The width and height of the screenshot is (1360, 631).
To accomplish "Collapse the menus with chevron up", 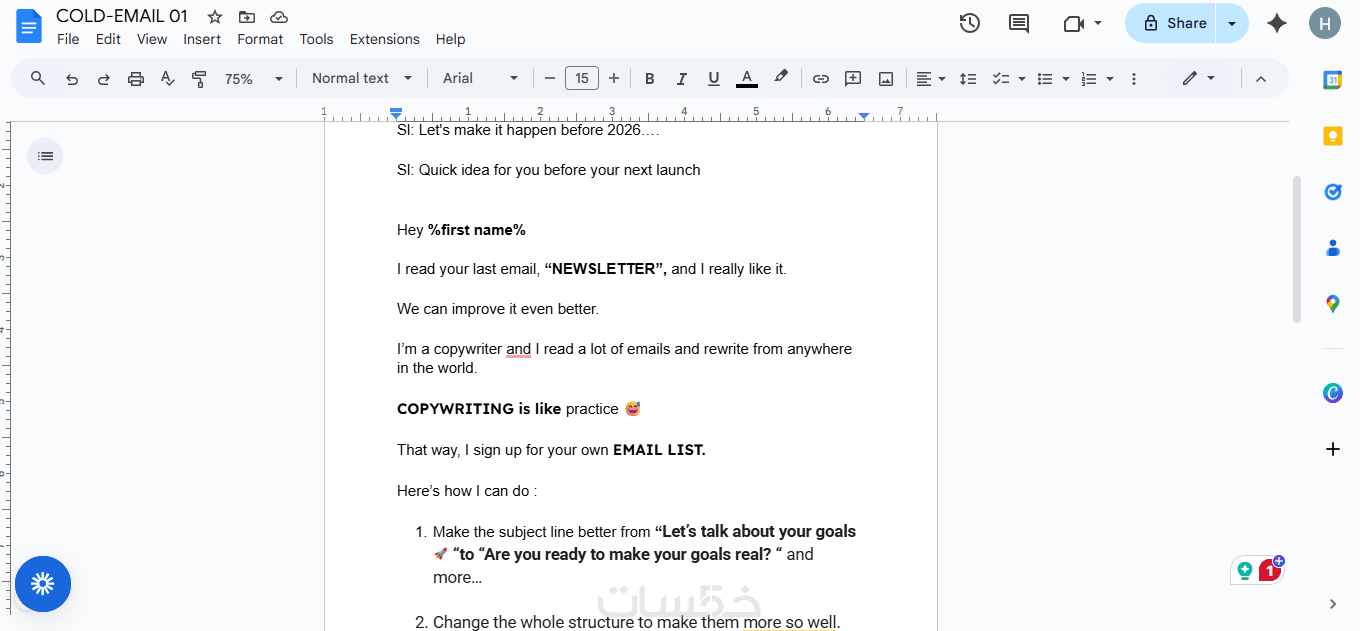I will [x=1261, y=78].
